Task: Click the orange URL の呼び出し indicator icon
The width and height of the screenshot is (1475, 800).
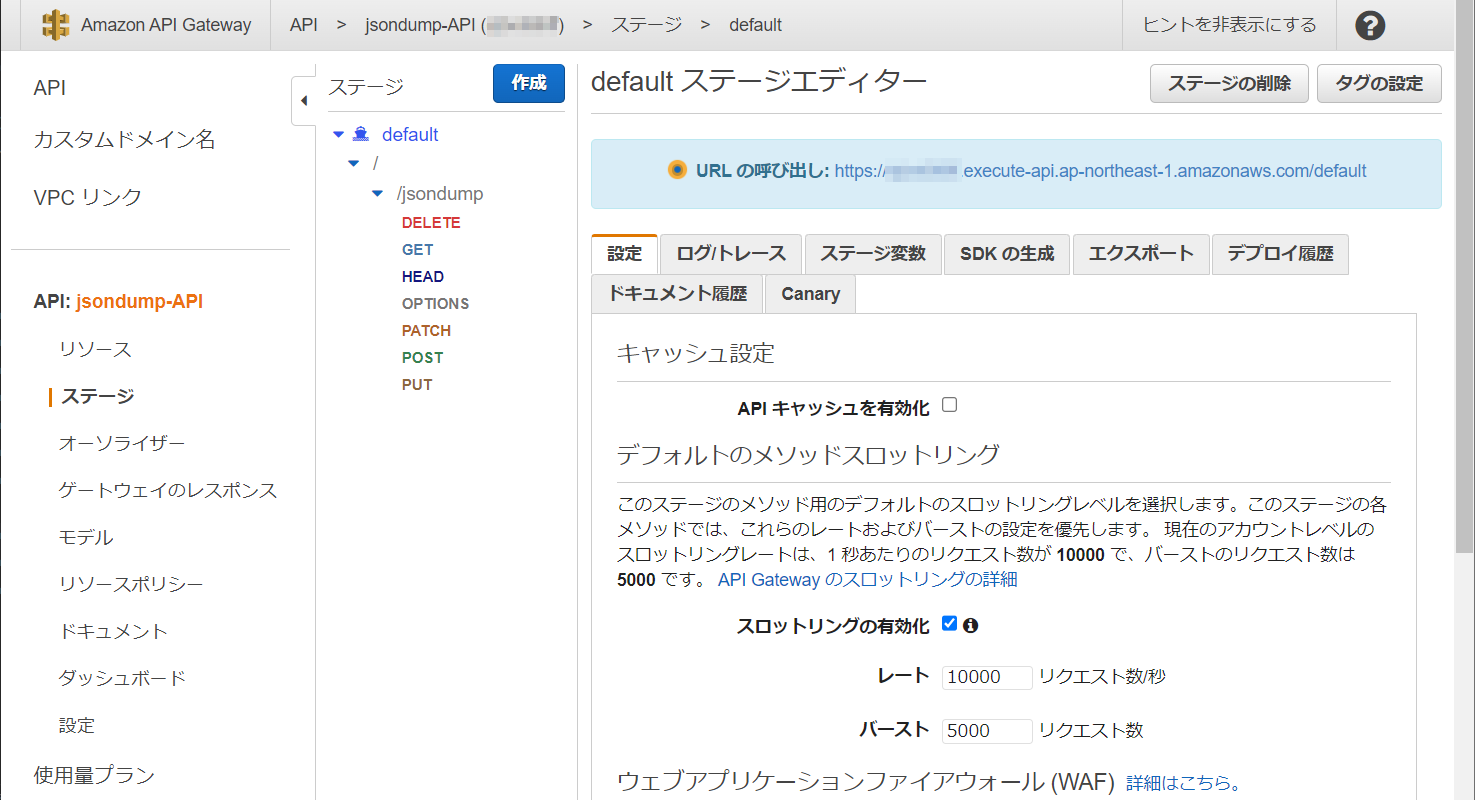Action: click(x=677, y=170)
